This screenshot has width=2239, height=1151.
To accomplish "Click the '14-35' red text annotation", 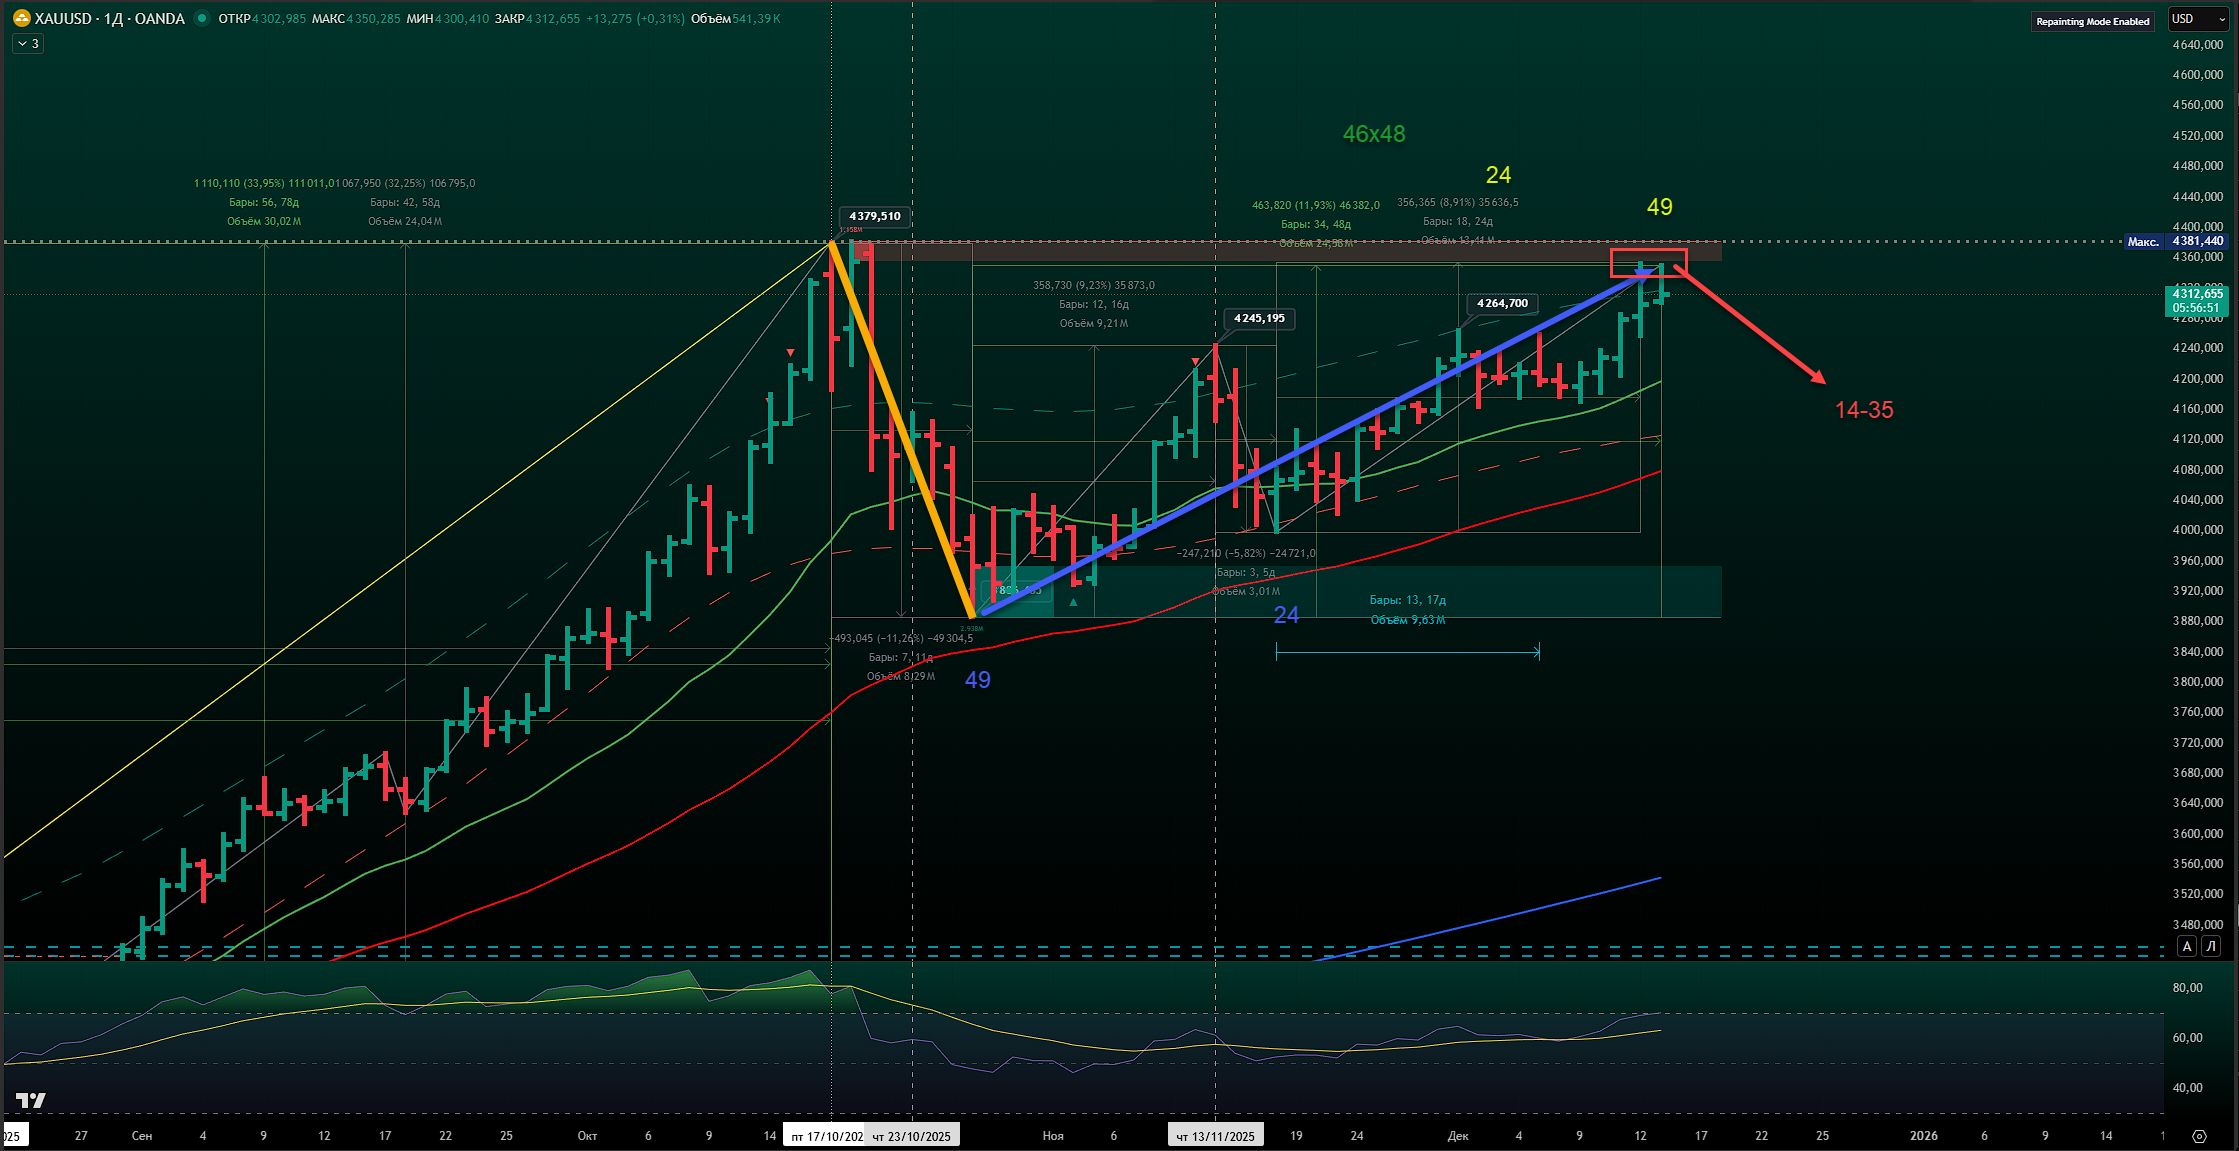I will click(1864, 410).
